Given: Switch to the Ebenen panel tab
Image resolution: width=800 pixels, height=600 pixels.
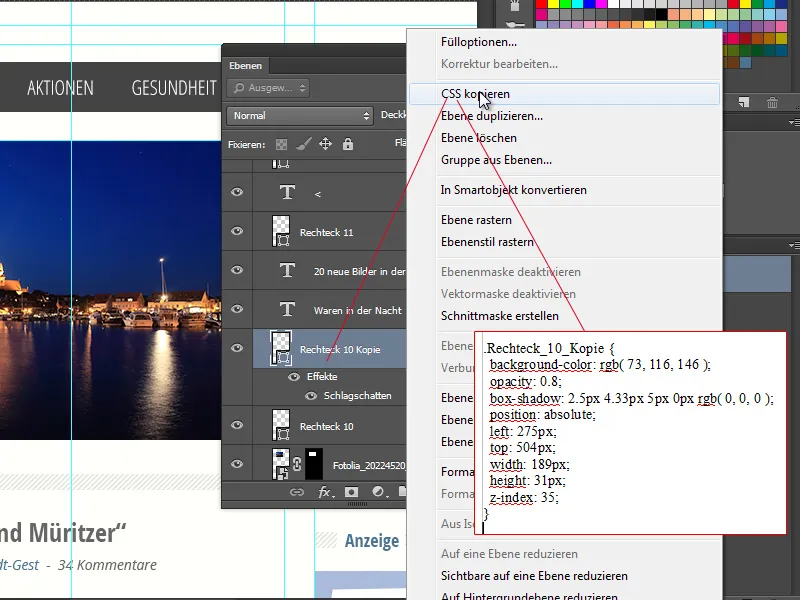Looking at the screenshot, I should (x=245, y=65).
